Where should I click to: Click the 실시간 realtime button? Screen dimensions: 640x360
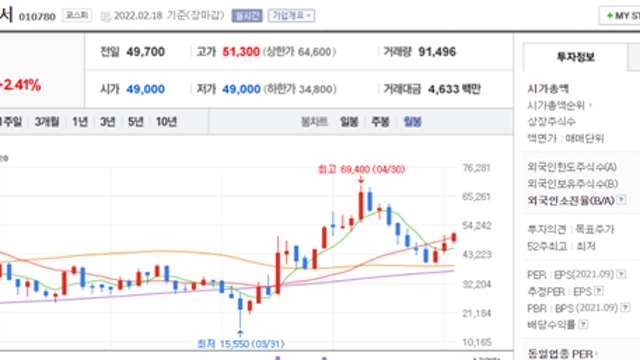[x=247, y=16]
